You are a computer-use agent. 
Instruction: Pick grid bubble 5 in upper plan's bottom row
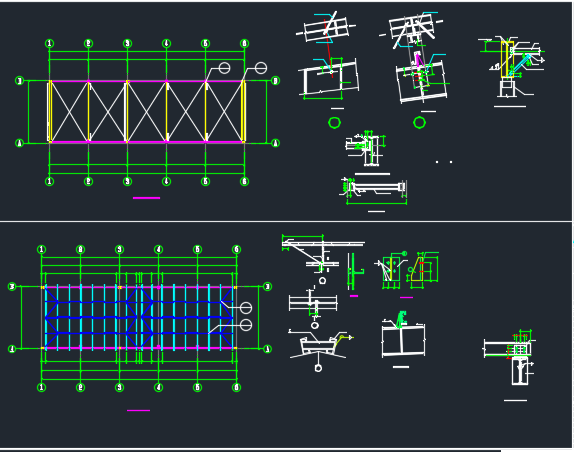pyautogui.click(x=205, y=181)
